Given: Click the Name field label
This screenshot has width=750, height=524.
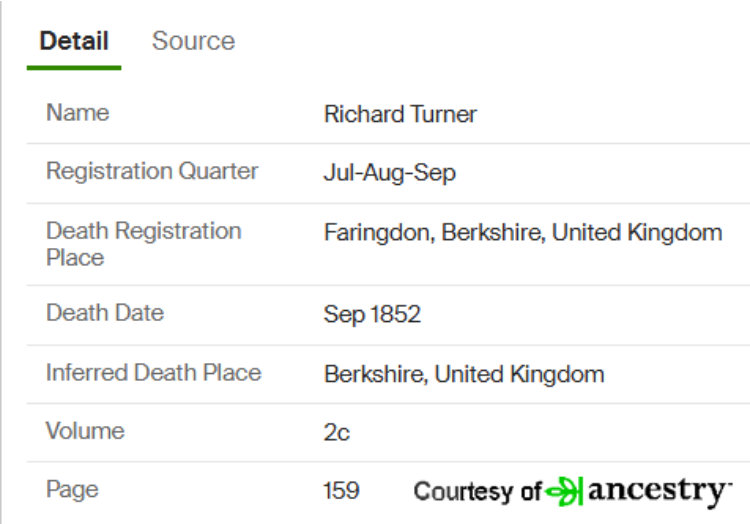Looking at the screenshot, I should pyautogui.click(x=77, y=113).
